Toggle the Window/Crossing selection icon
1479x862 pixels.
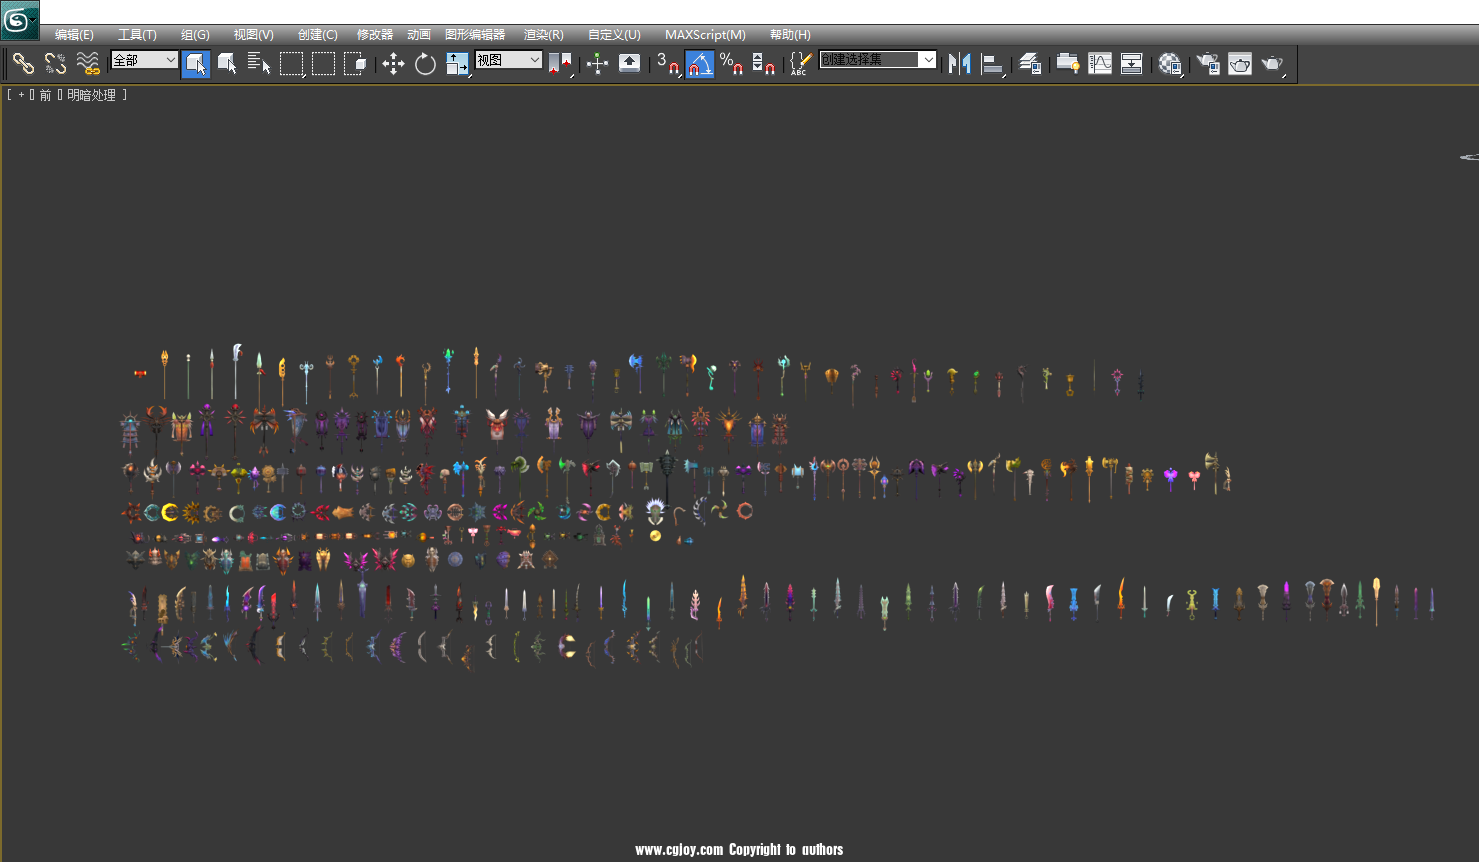355,64
